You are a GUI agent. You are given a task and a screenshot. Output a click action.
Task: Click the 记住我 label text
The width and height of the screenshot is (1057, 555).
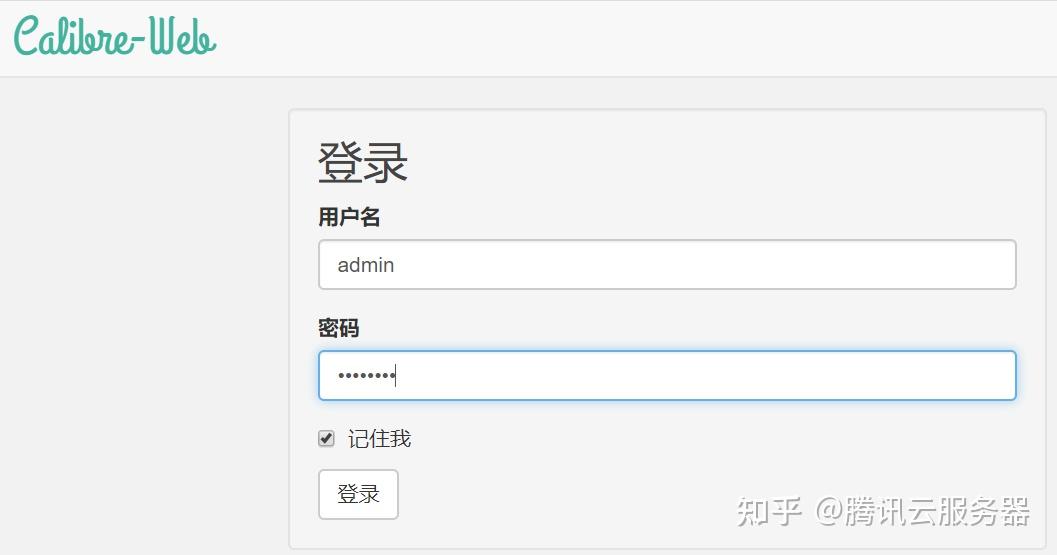click(x=379, y=439)
